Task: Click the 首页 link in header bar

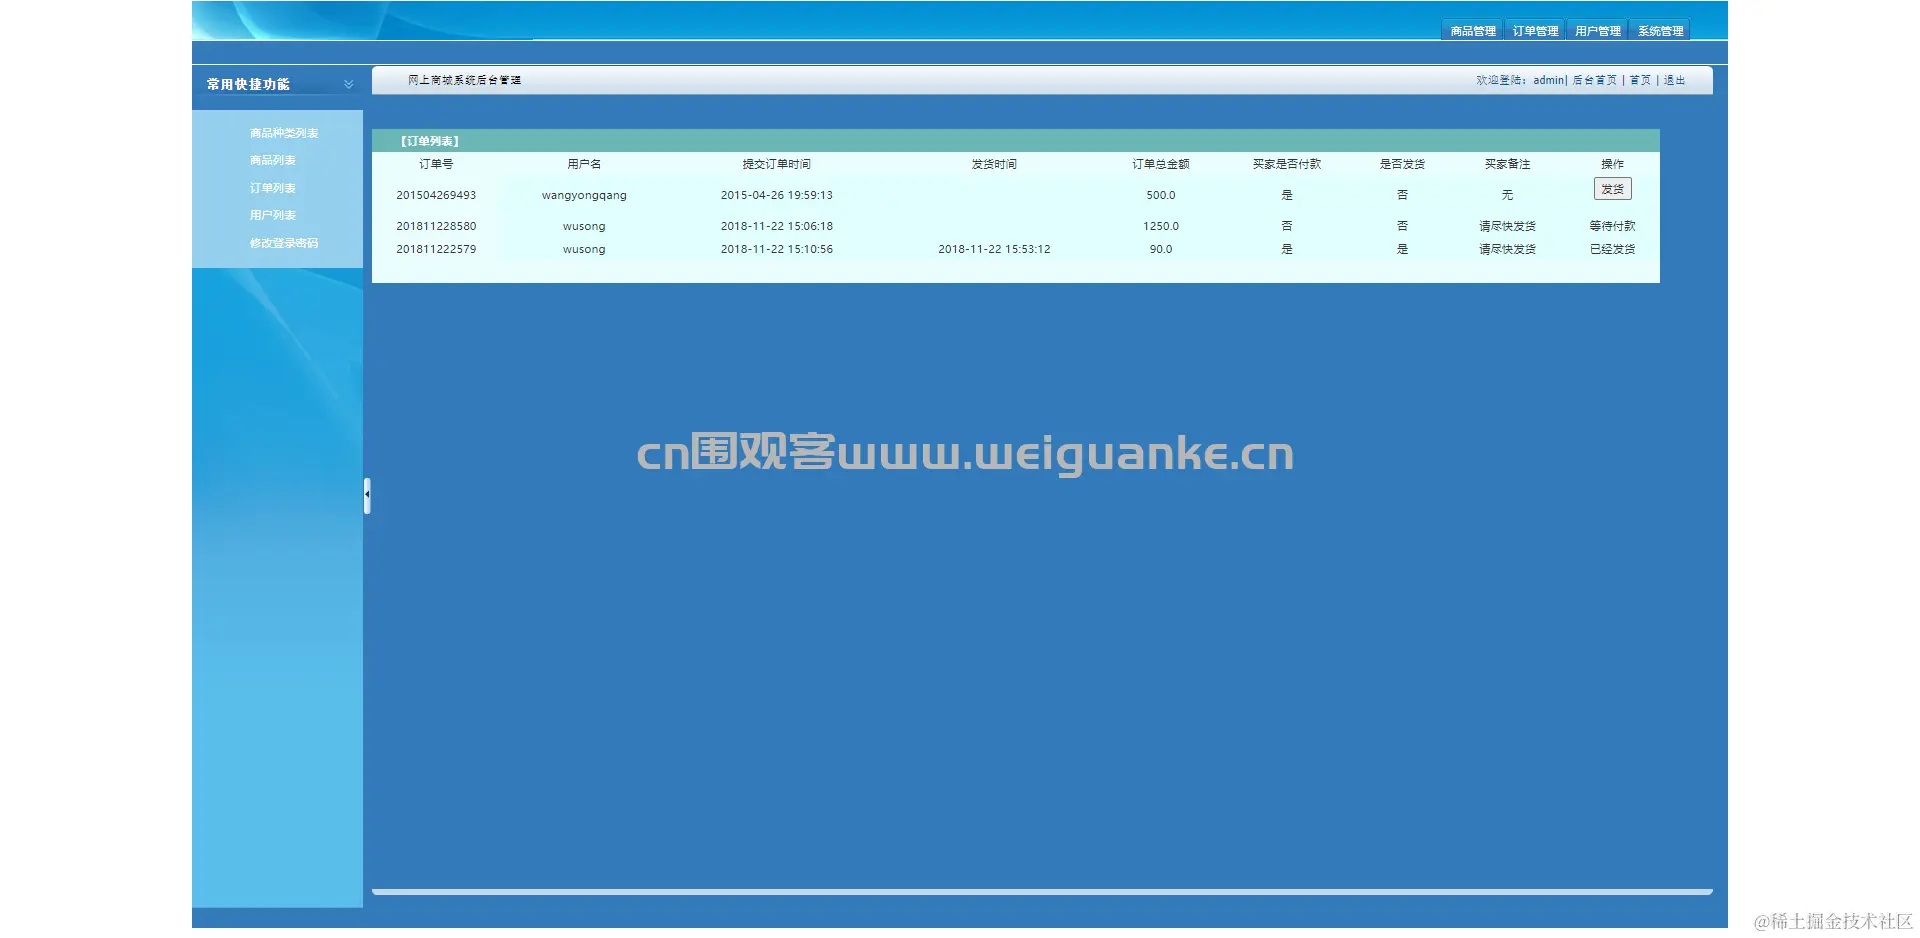Action: coord(1640,80)
